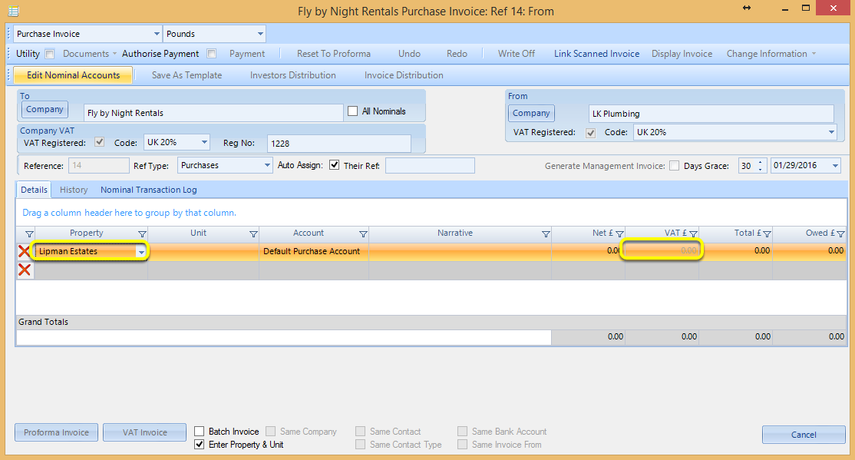Screen dimensions: 855x460
Task: Click the Payment toolbar item
Action: (x=247, y=53)
